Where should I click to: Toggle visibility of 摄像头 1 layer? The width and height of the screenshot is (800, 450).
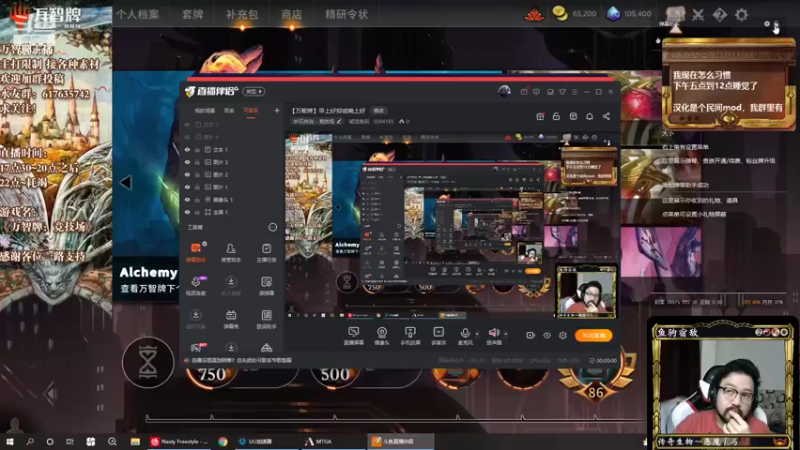pos(187,199)
